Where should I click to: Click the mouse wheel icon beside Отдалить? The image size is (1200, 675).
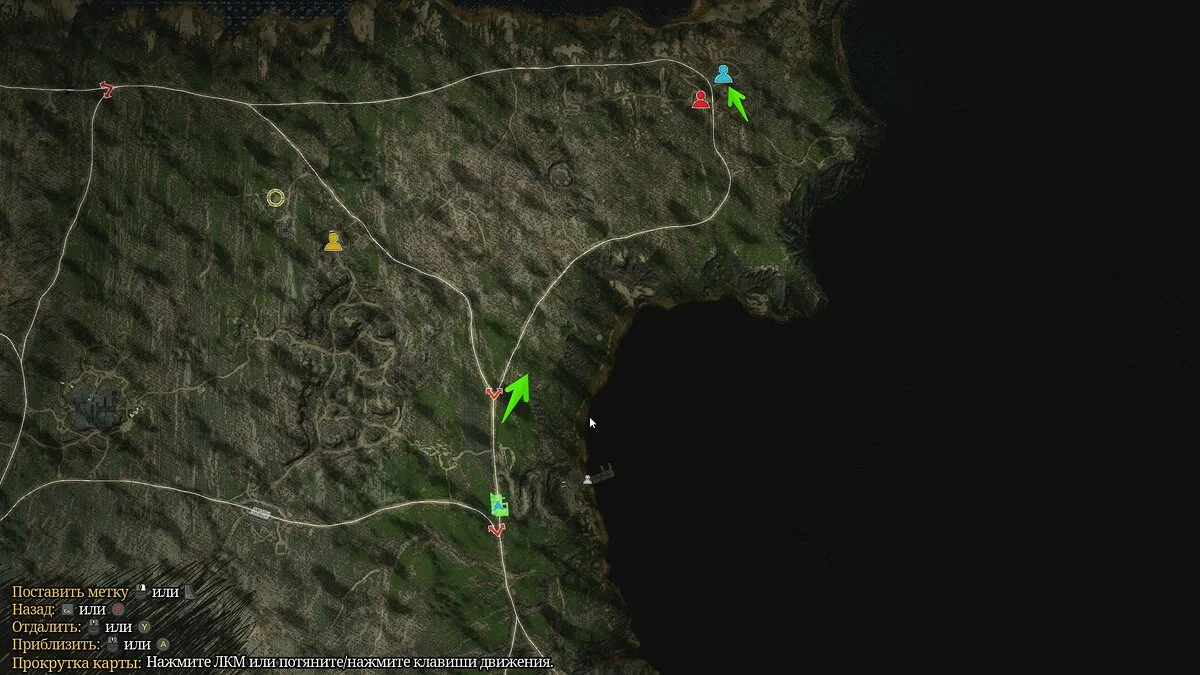(x=94, y=627)
